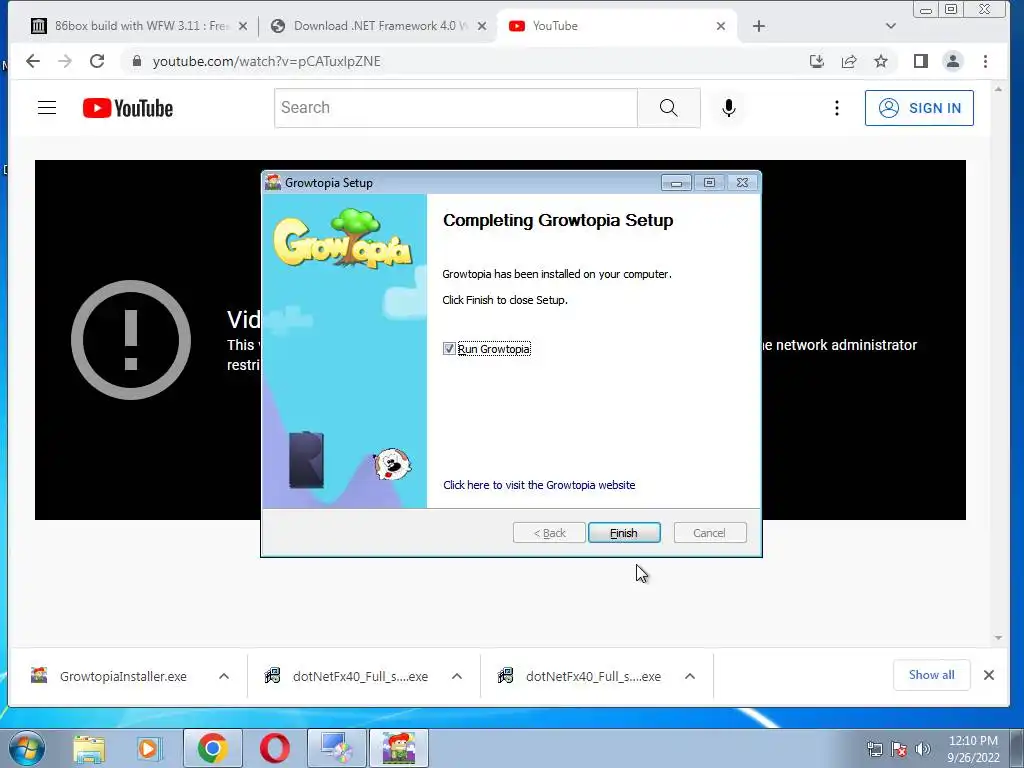Click the YouTube search magnifier button
This screenshot has width=1024, height=768.
(669, 108)
